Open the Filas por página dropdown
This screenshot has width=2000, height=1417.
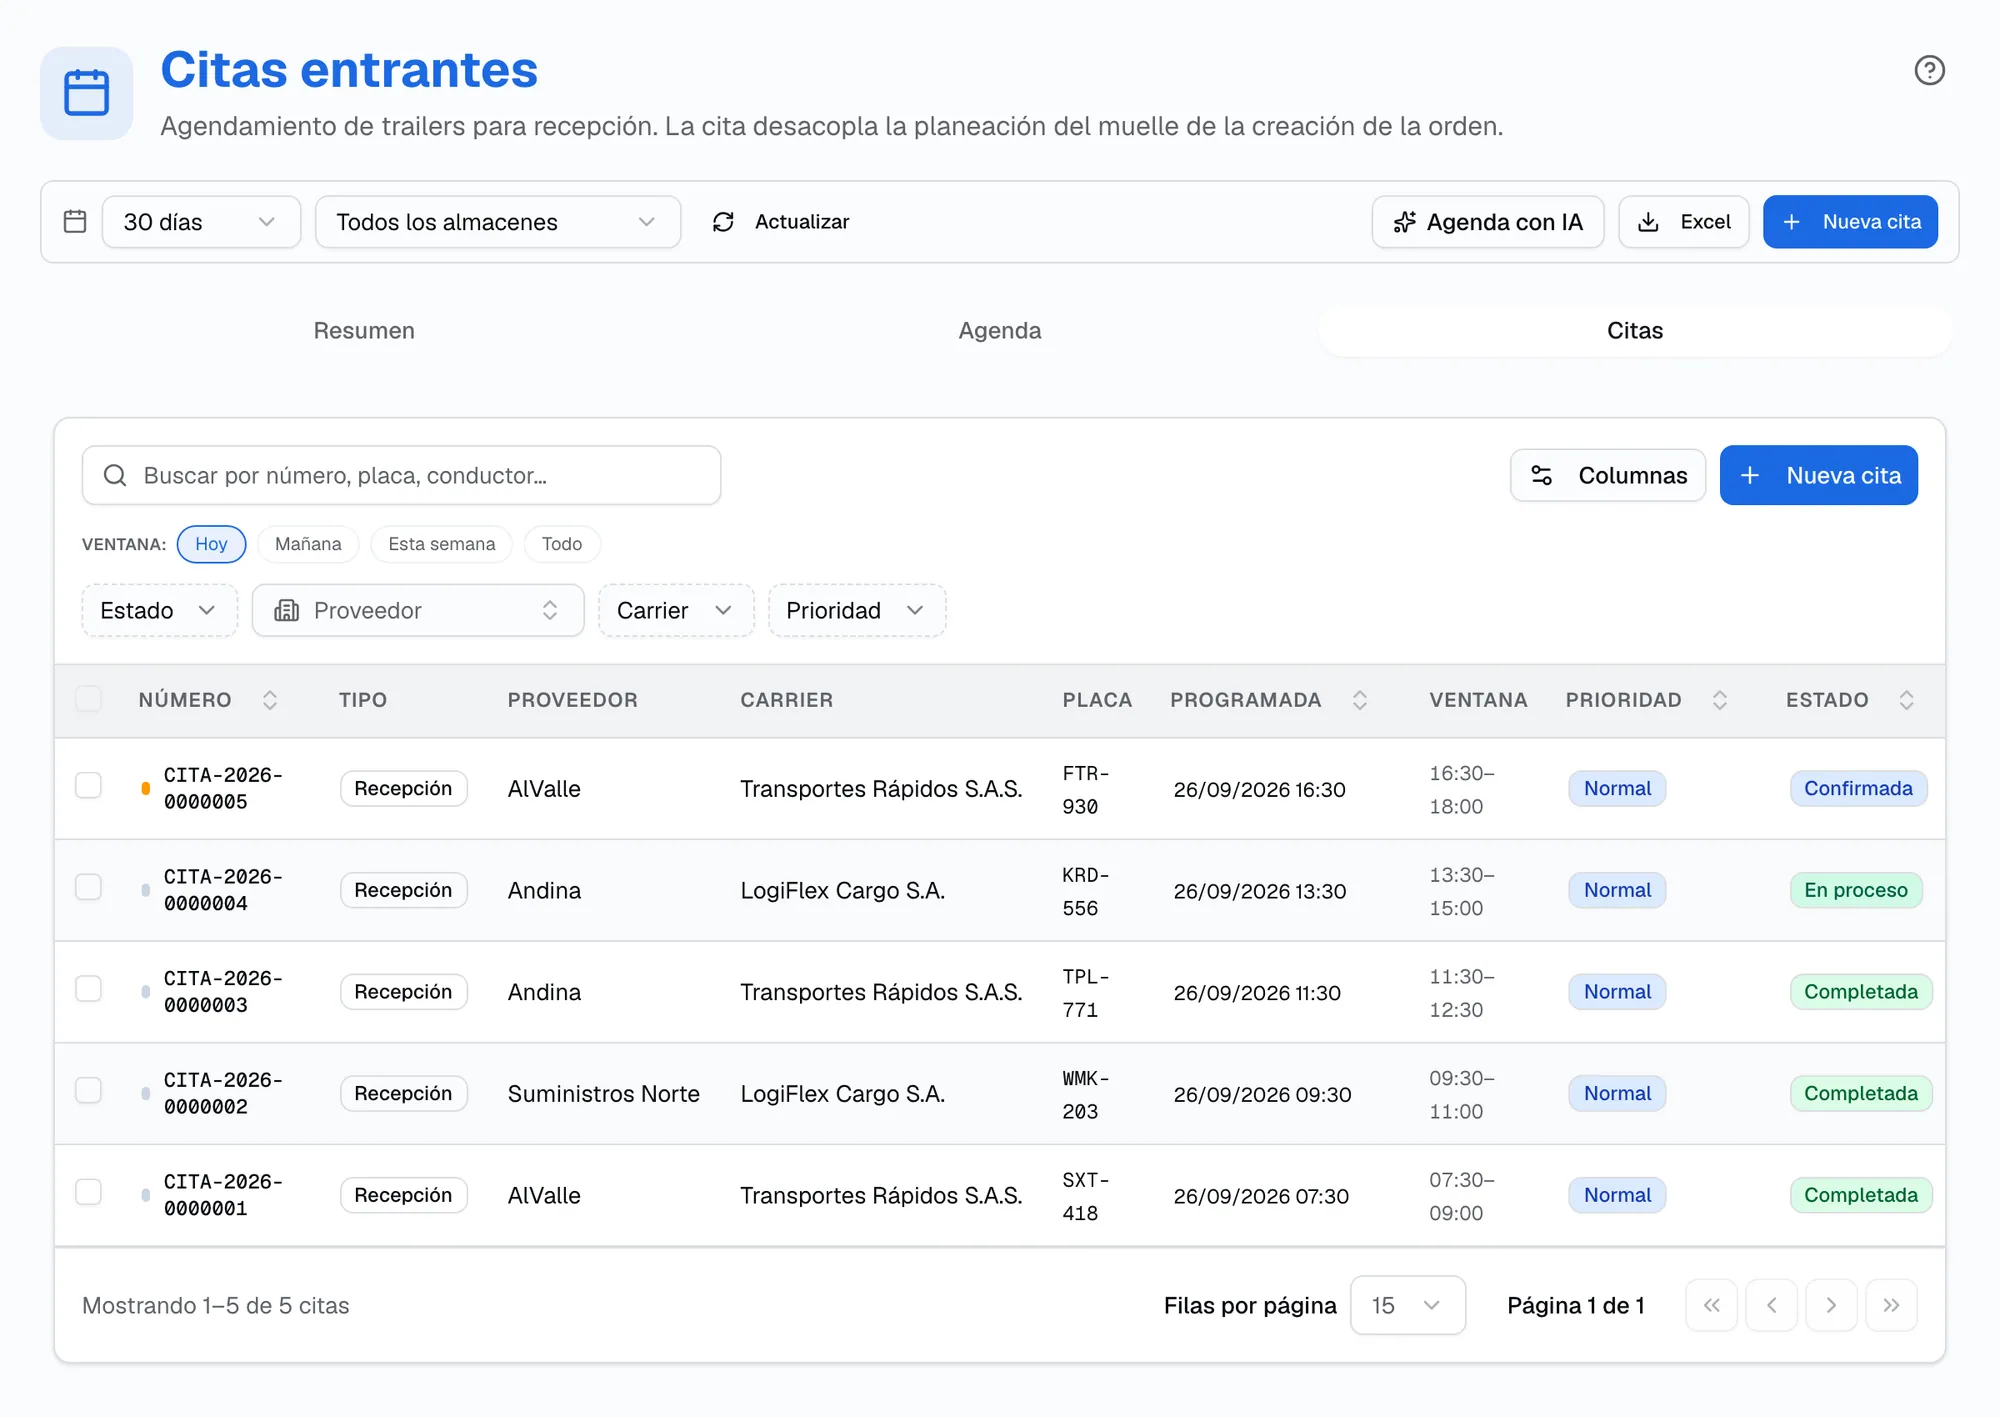coord(1408,1305)
